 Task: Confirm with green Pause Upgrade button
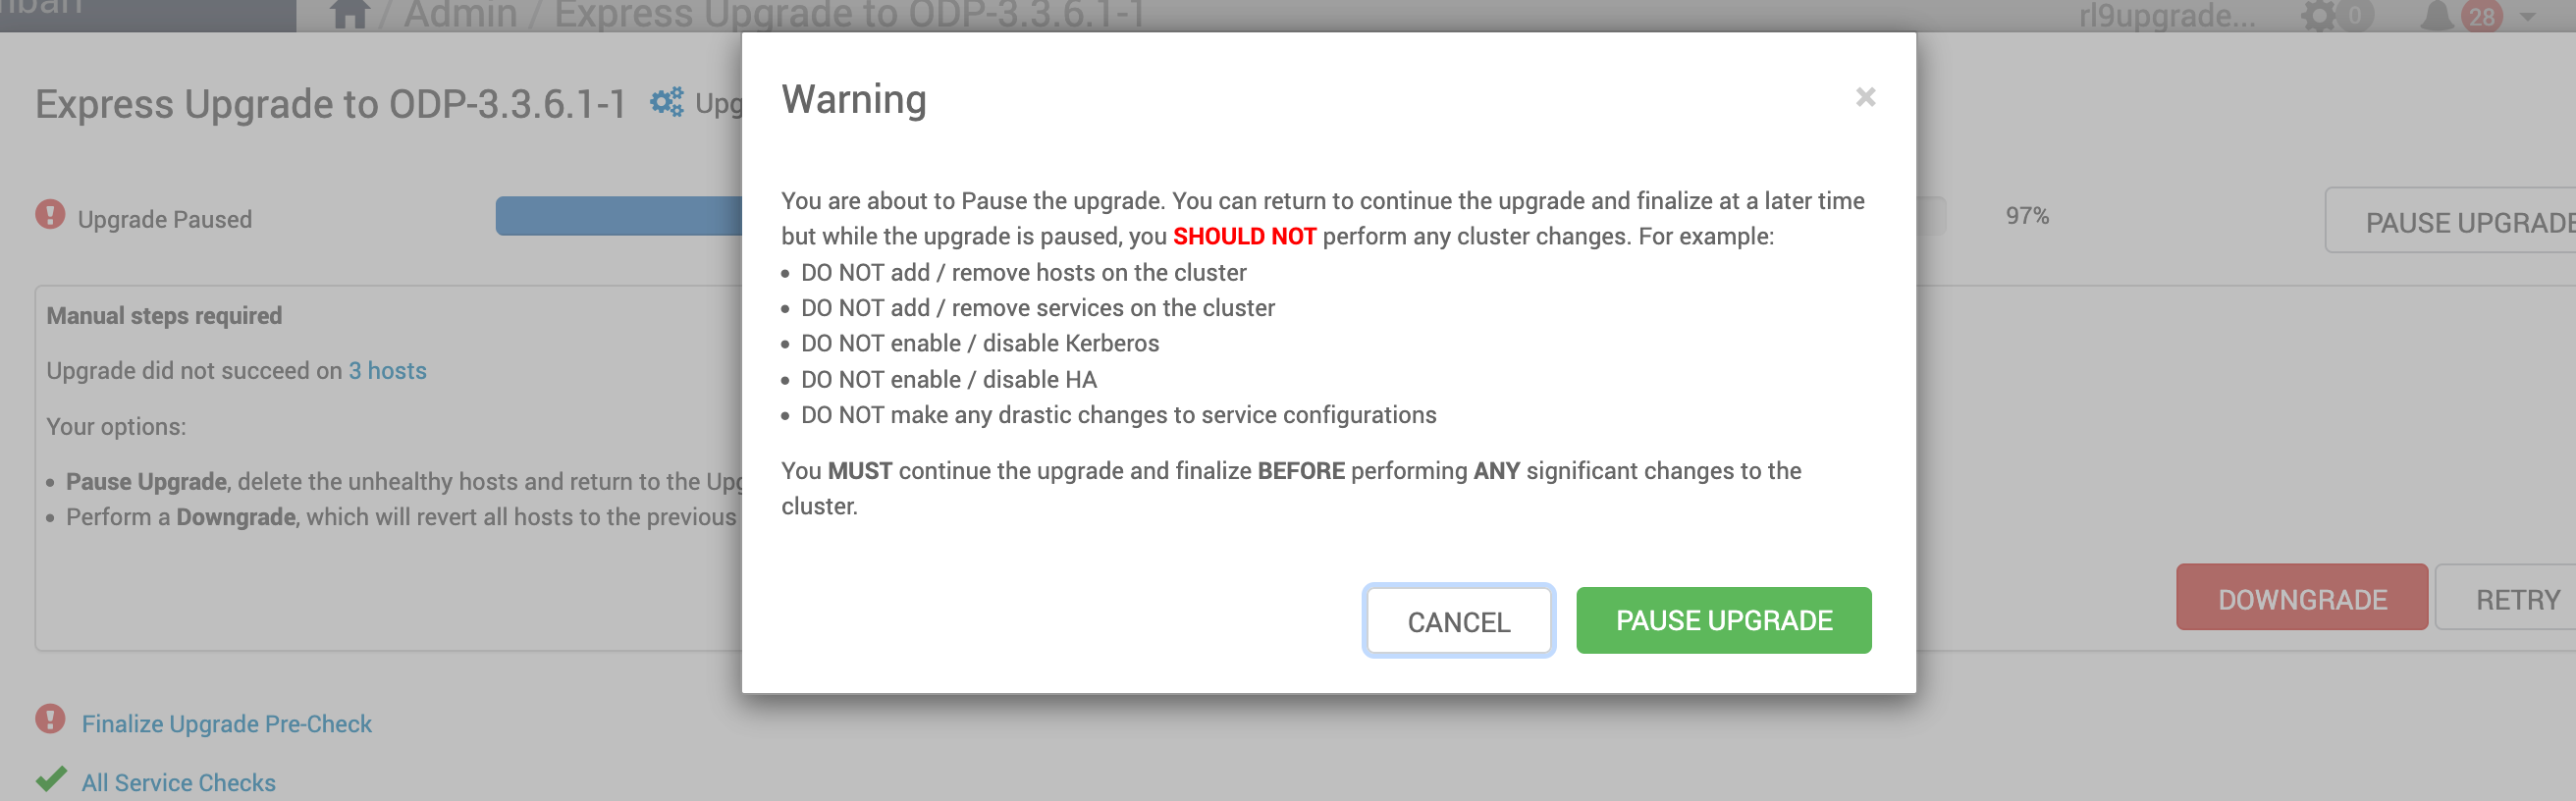click(1723, 621)
